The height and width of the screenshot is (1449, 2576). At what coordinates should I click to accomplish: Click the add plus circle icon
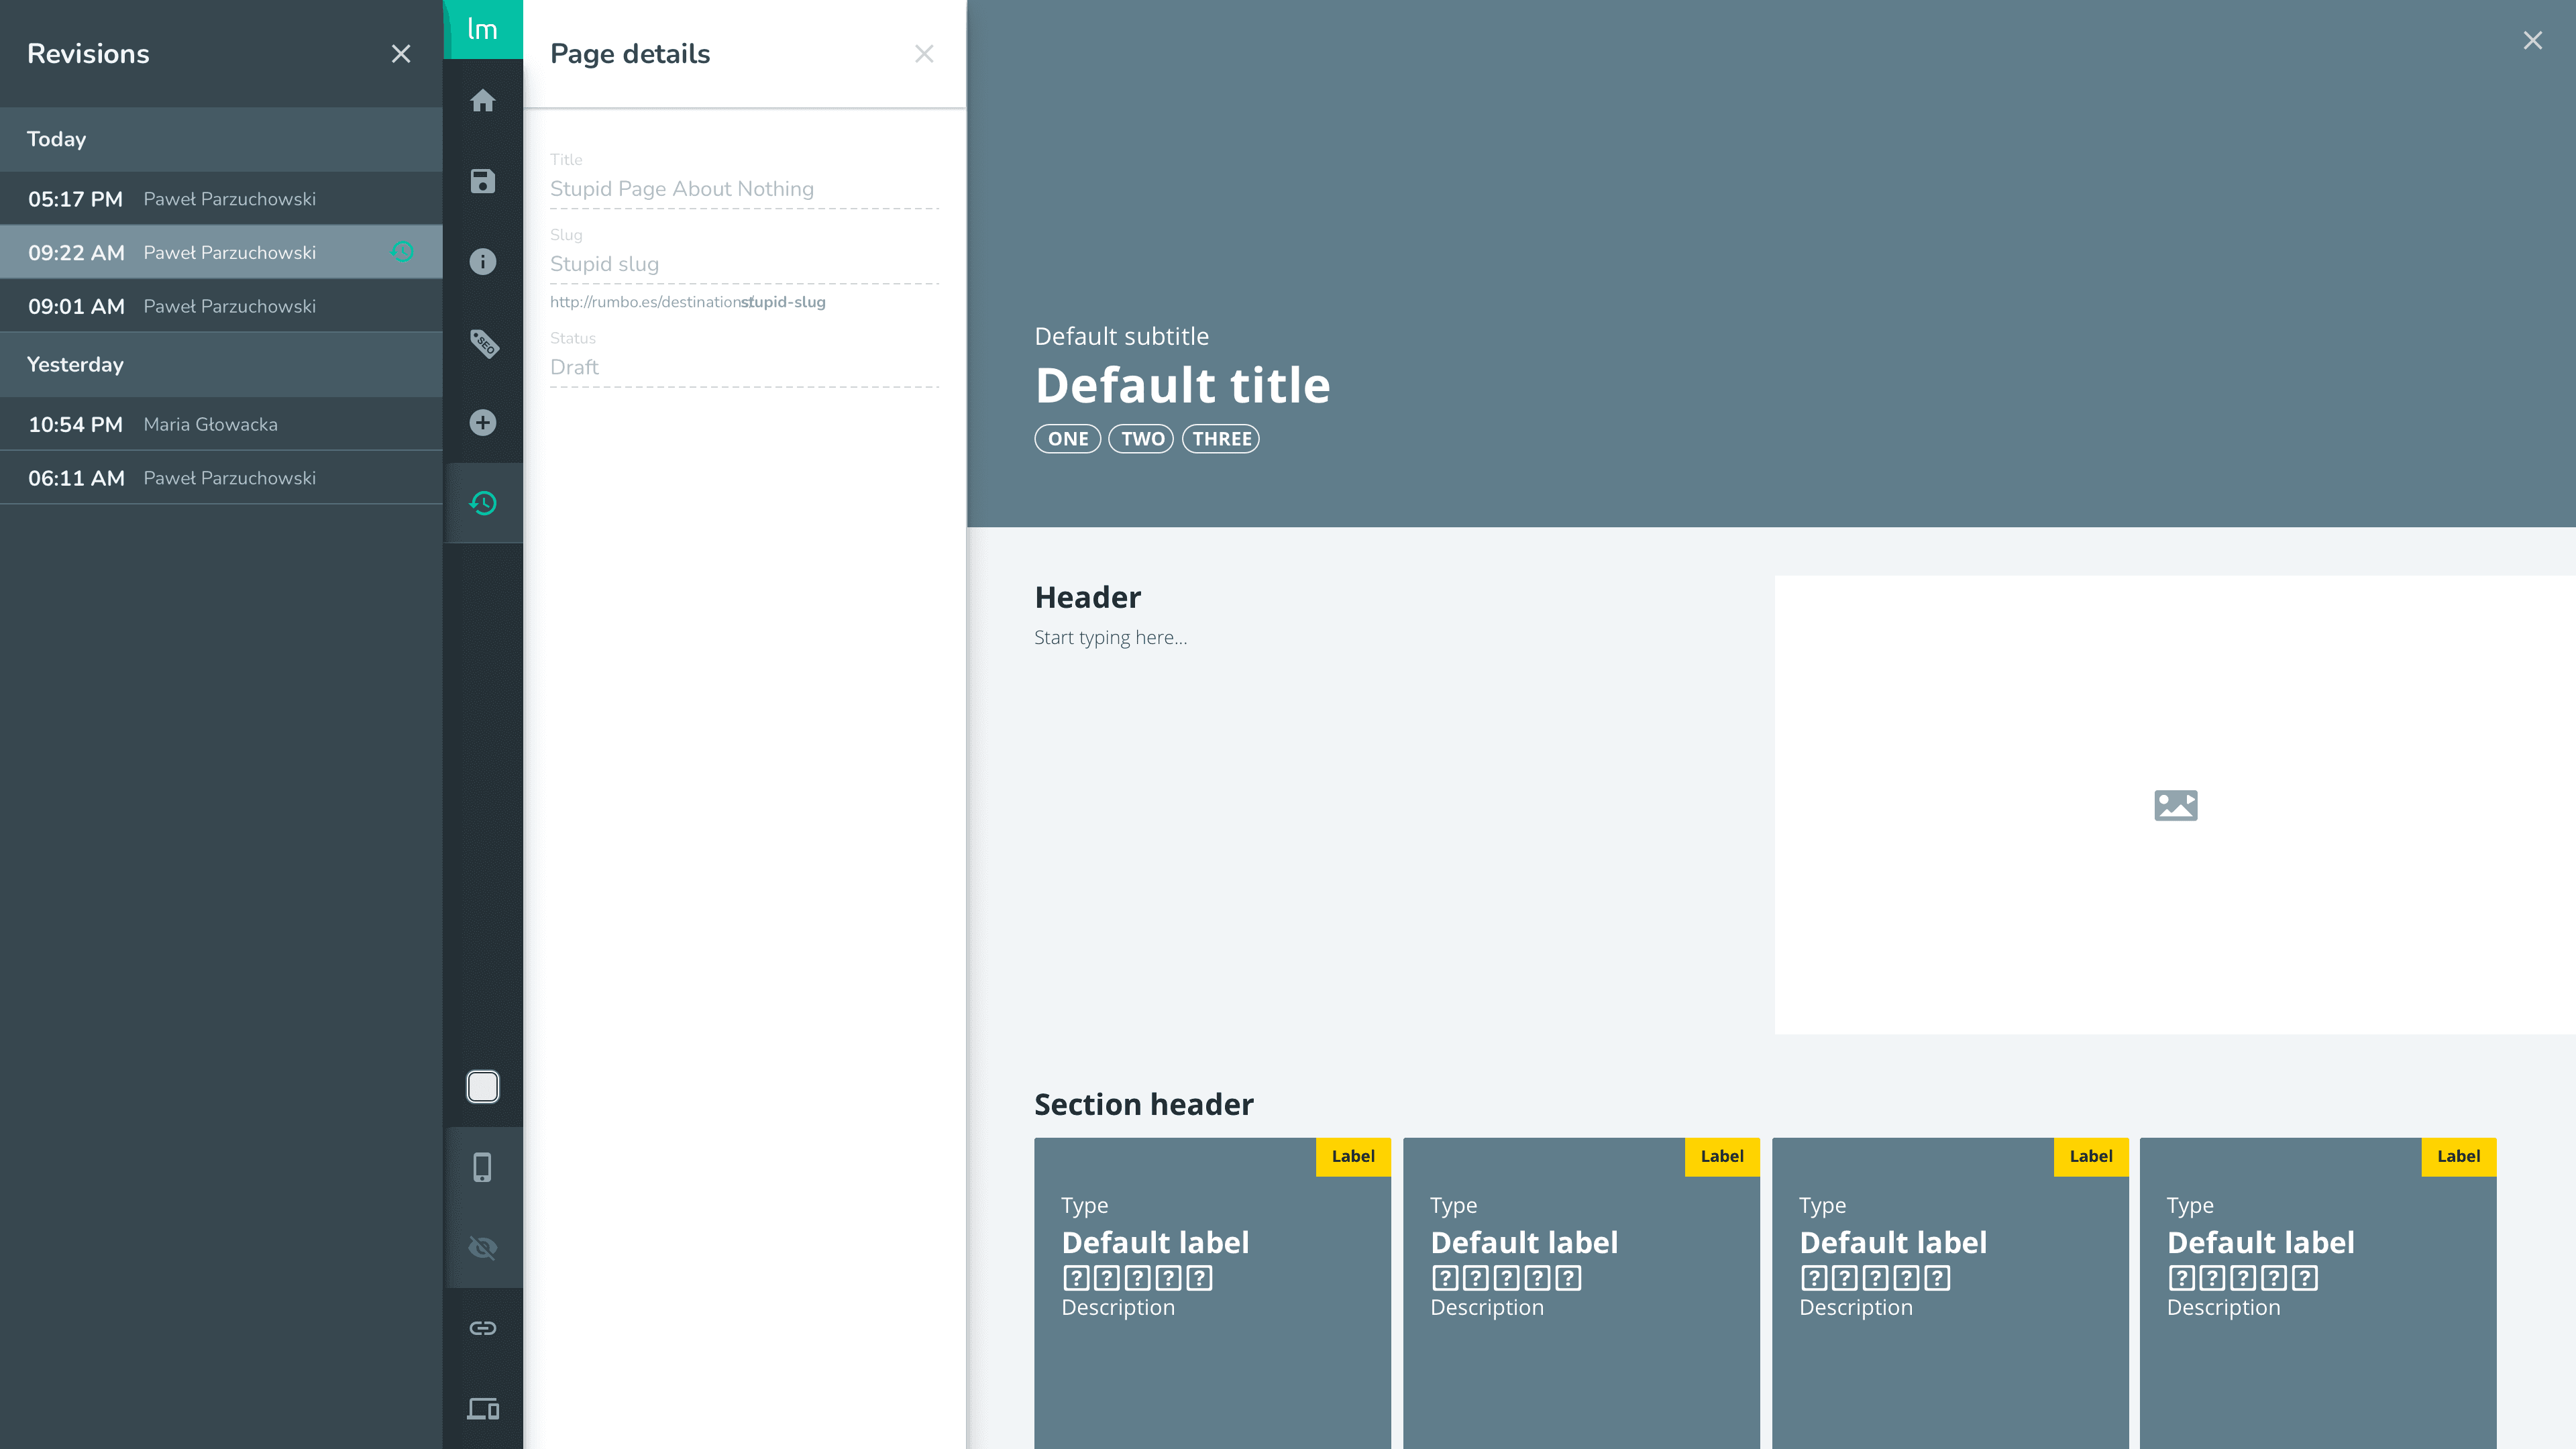point(482,423)
